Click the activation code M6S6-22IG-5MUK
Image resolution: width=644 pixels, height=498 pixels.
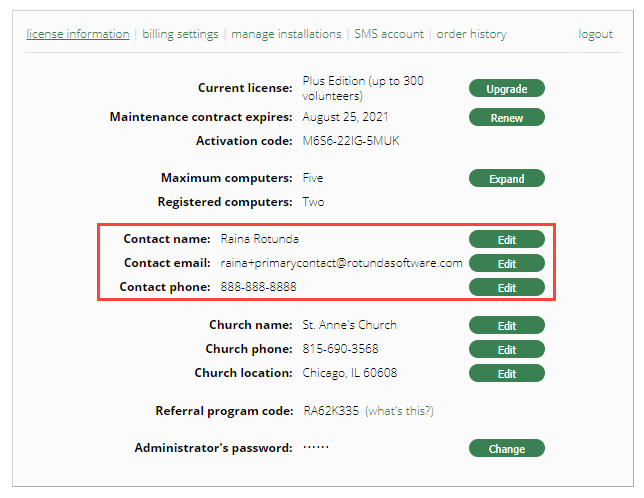(351, 141)
